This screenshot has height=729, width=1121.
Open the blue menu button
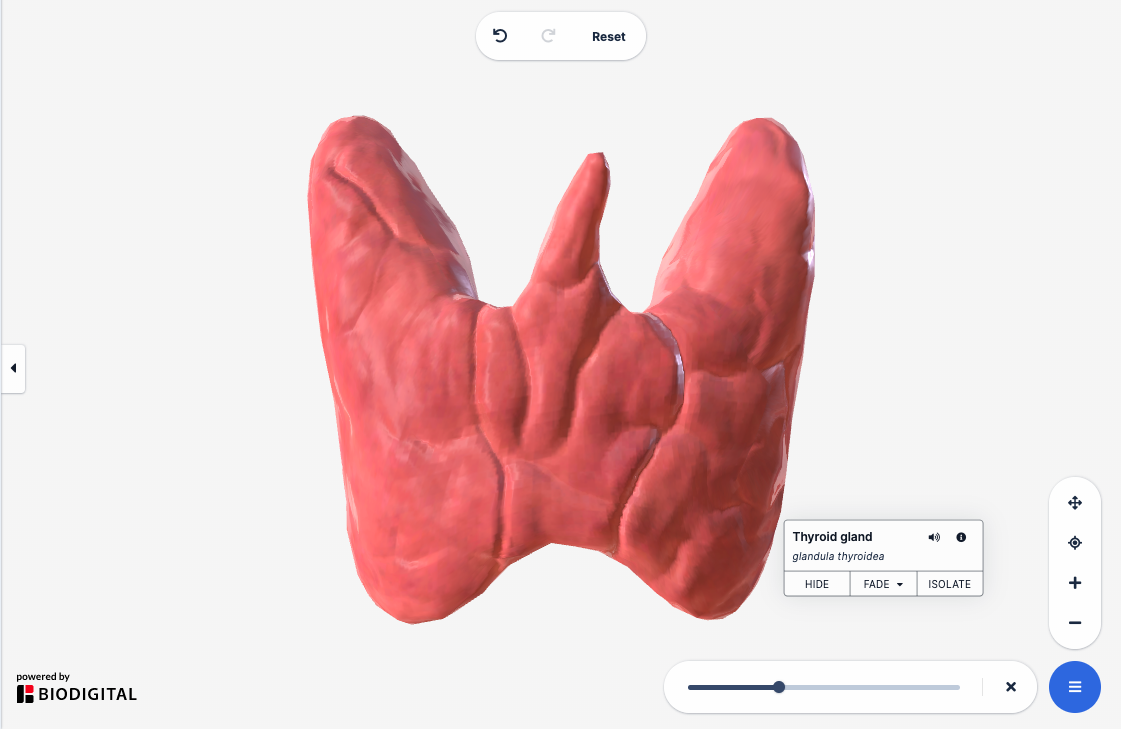[x=1075, y=687]
